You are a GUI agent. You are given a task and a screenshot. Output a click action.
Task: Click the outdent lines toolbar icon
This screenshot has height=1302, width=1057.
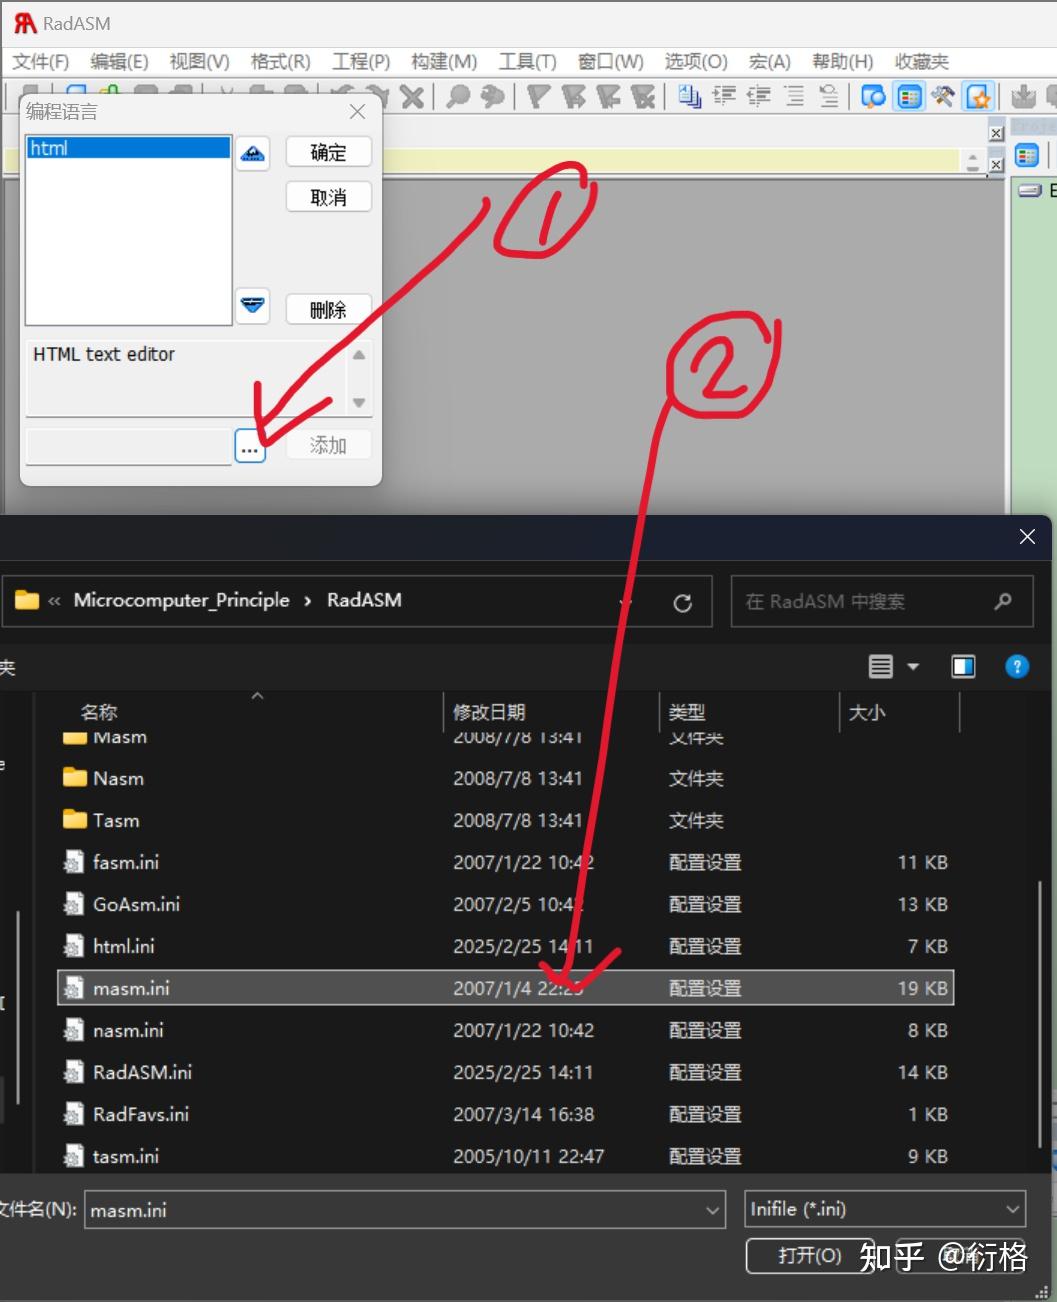point(759,96)
